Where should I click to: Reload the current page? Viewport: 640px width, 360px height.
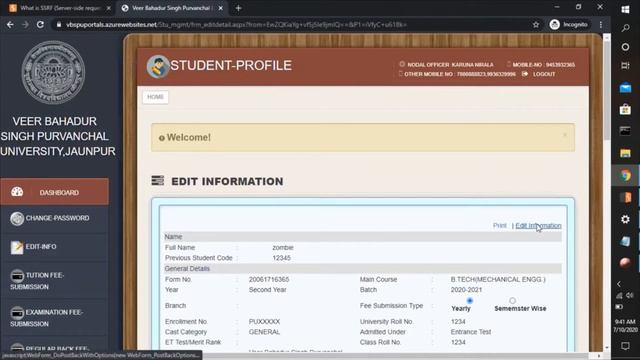coord(40,24)
